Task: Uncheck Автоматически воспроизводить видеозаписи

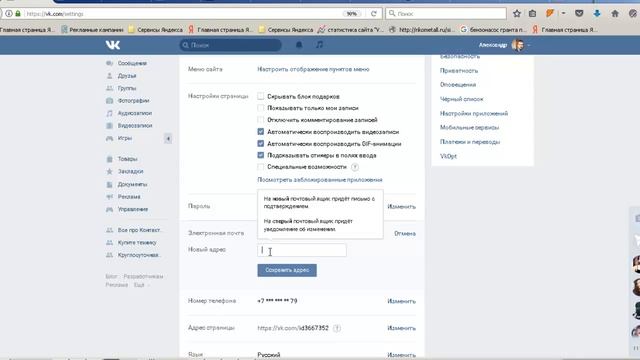Action: coord(260,131)
